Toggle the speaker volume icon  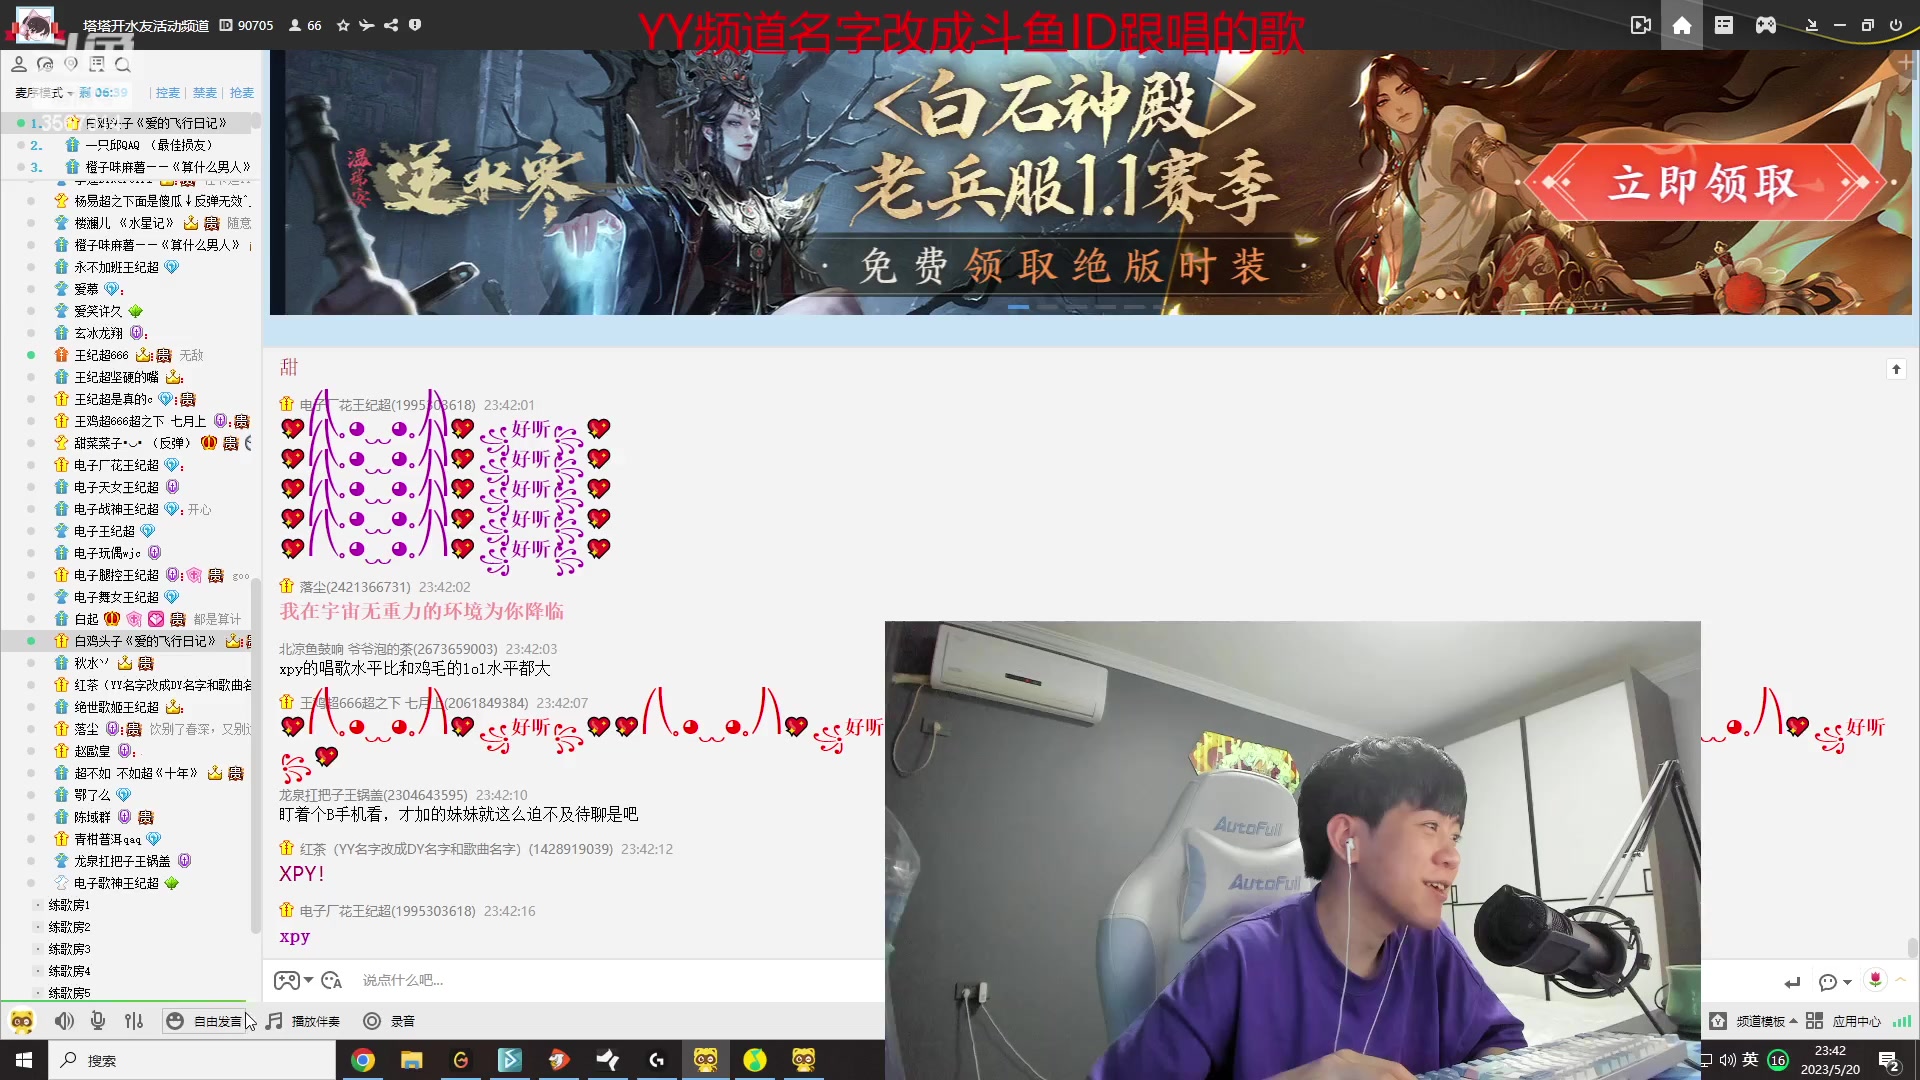point(64,1021)
